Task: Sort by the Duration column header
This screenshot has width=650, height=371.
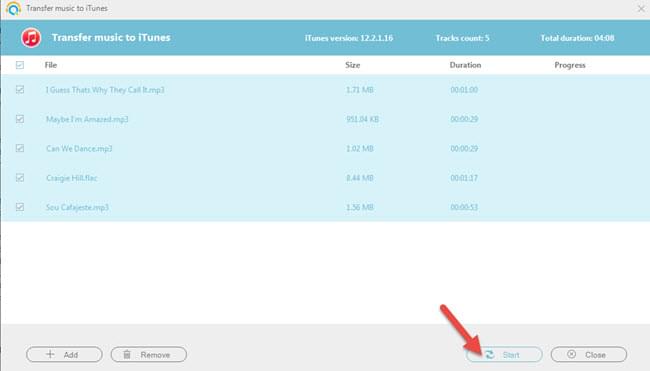Action: (465, 65)
